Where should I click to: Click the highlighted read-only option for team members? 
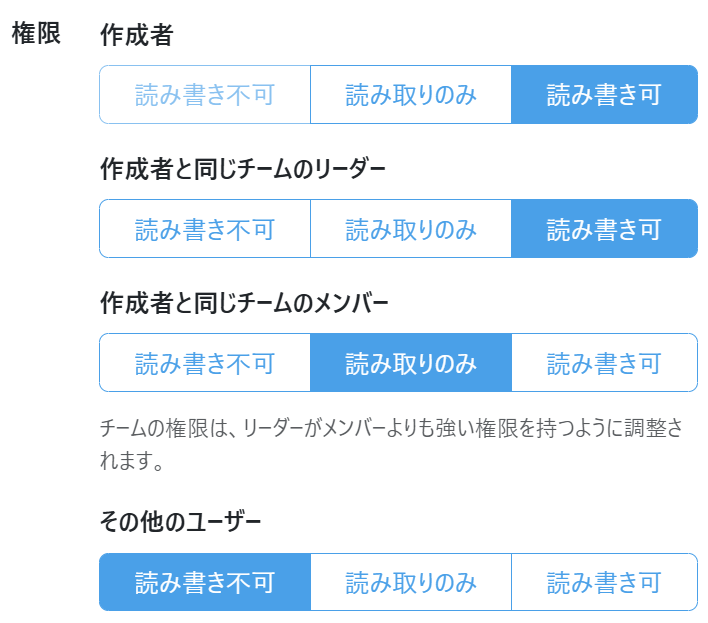[411, 363]
